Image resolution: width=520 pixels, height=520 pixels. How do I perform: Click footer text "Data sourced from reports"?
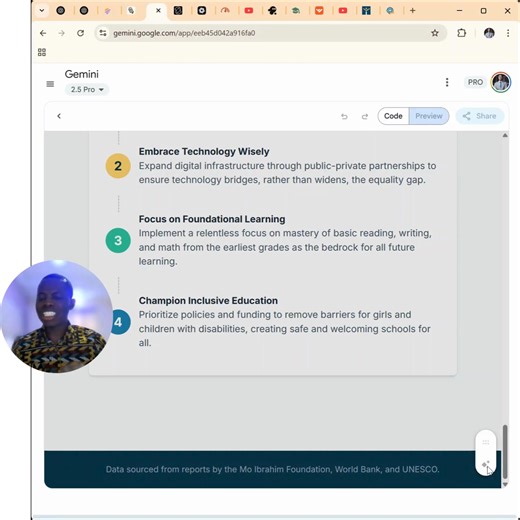[272, 469]
